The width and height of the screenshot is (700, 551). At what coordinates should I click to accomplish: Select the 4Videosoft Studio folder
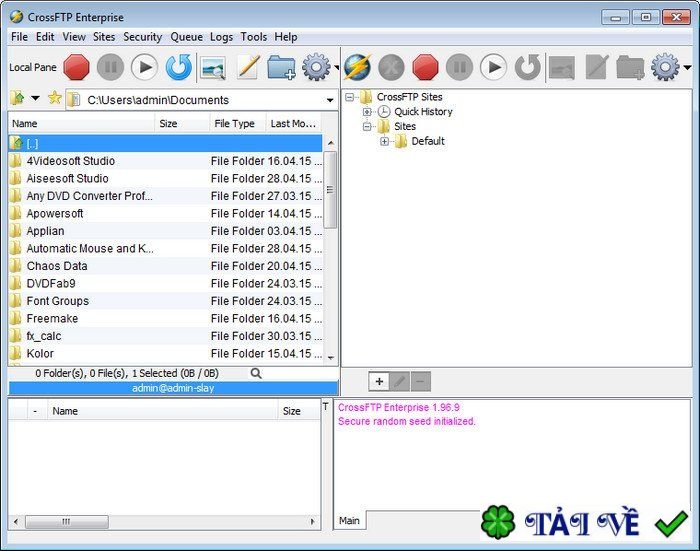[165, 161]
